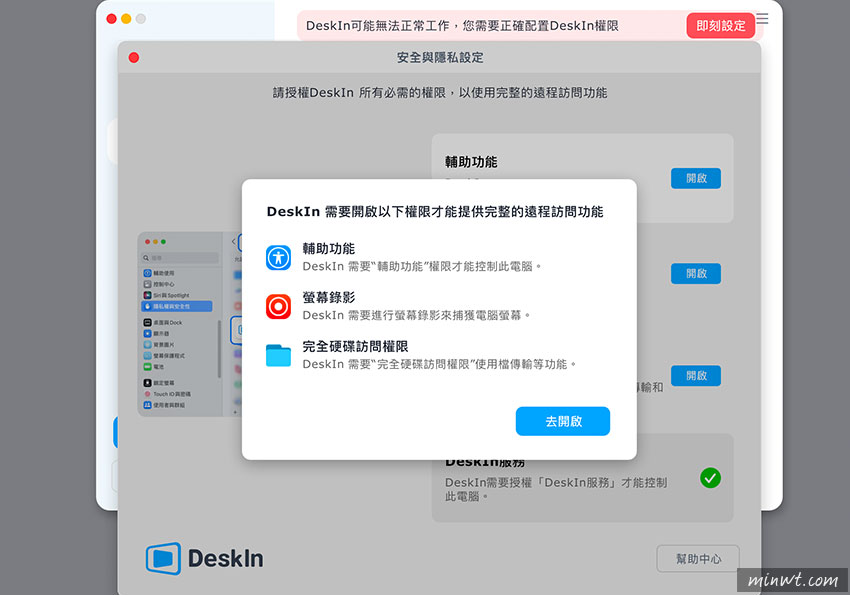Screen dimensions: 850x595
Task: Open the hamburger menu at top right
Action: click(762, 19)
